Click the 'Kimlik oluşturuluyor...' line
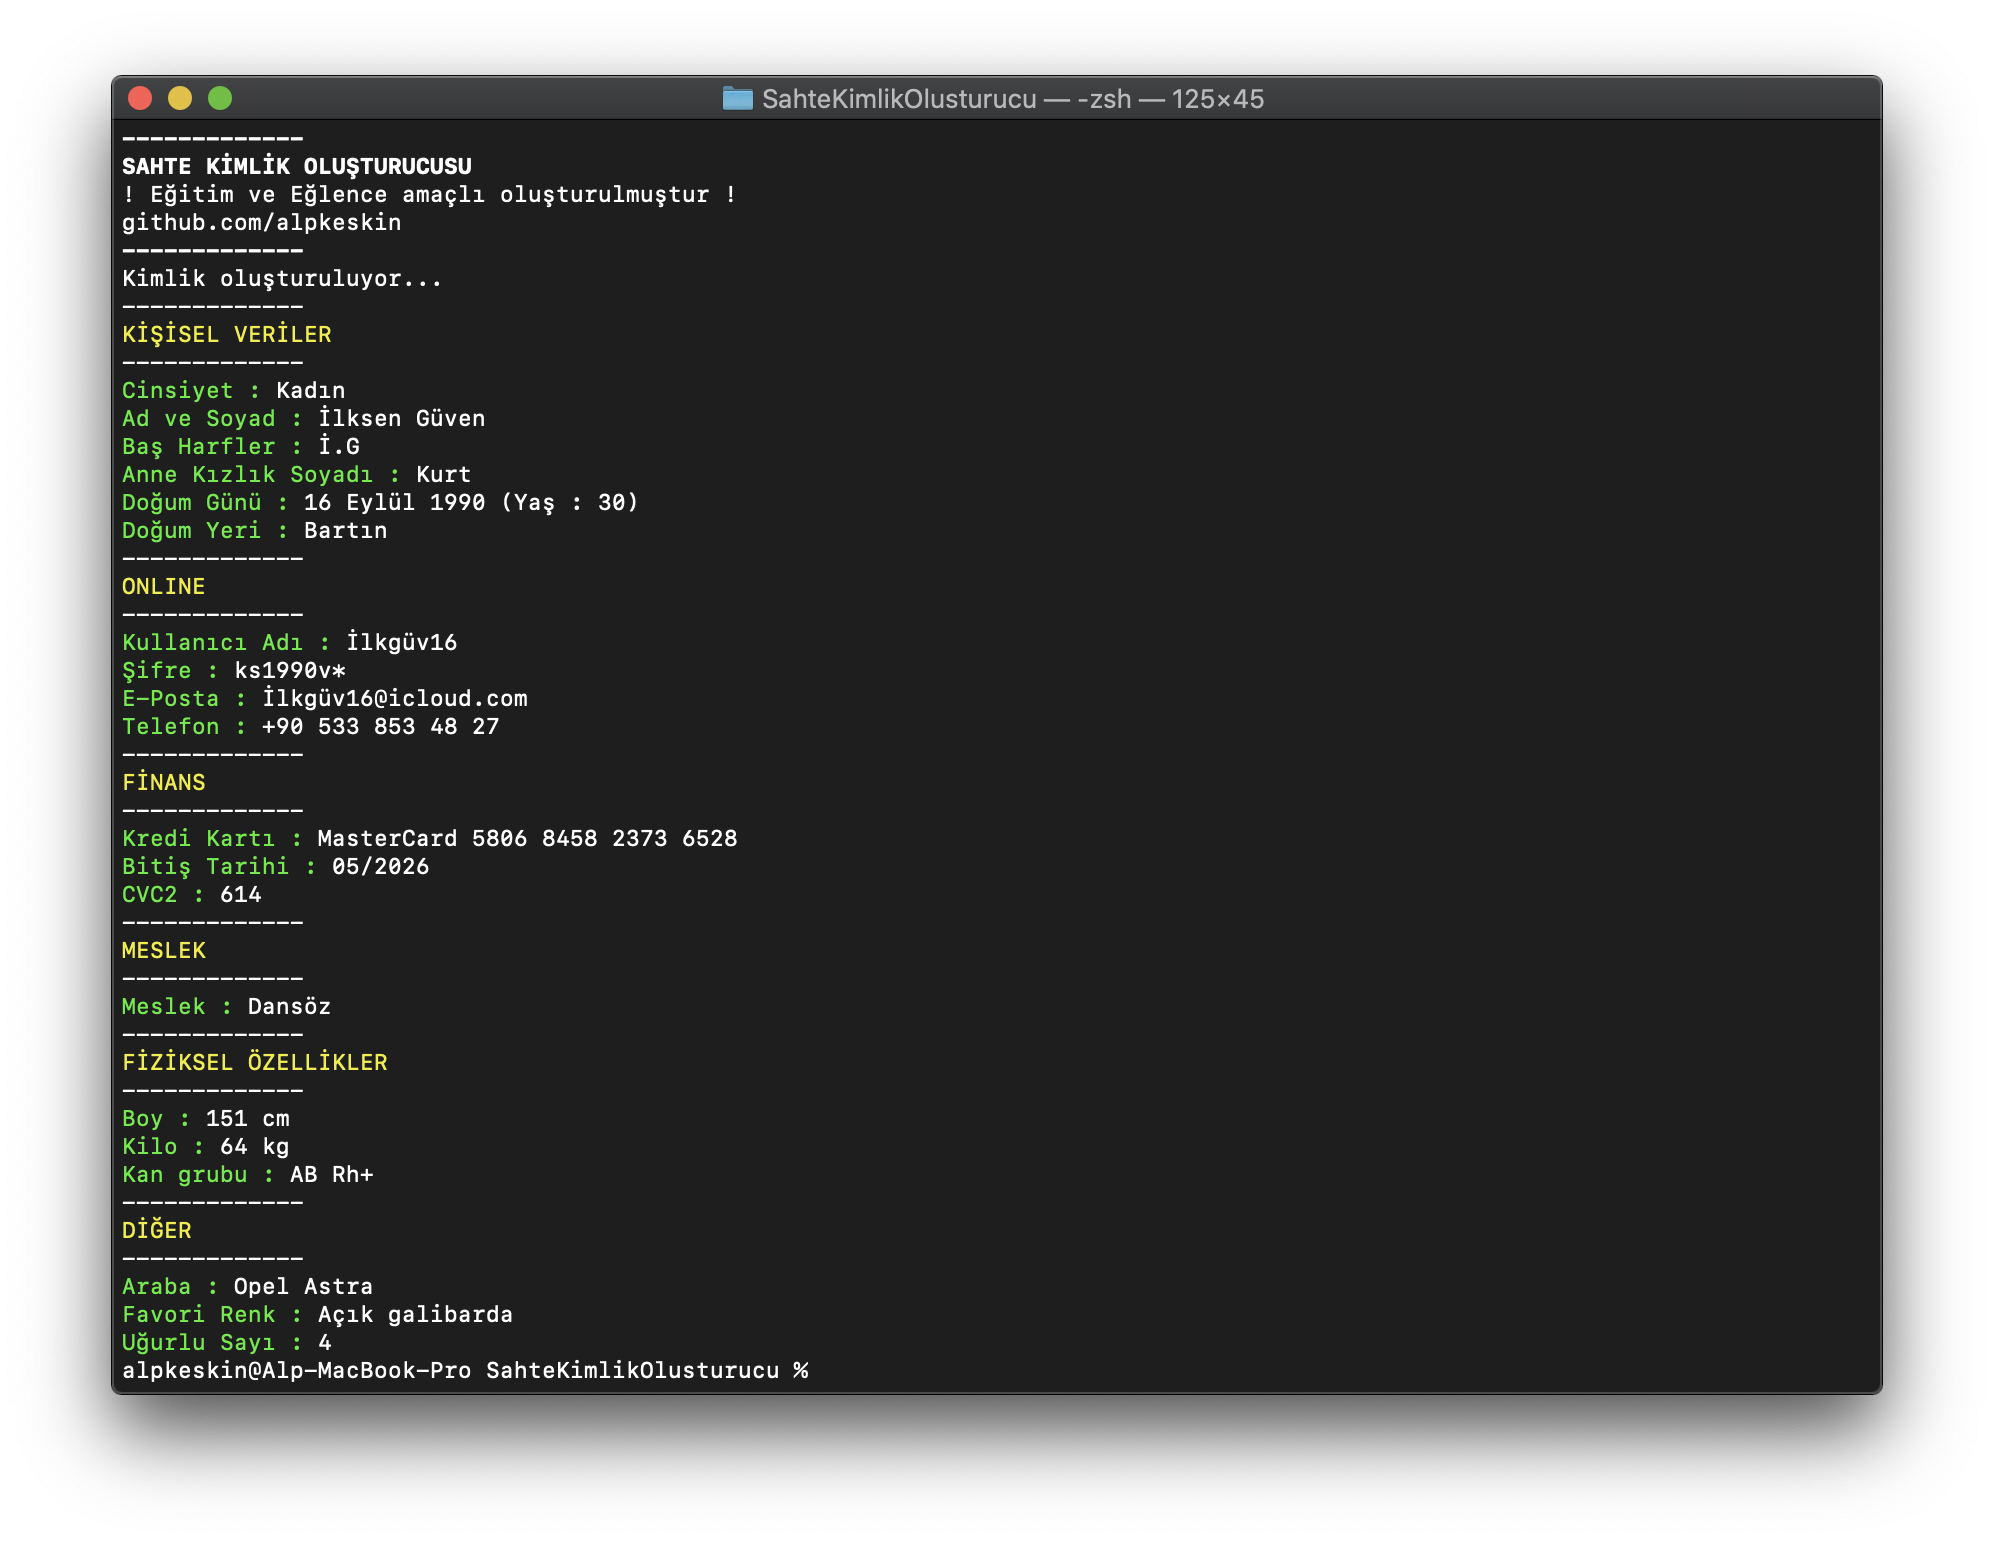The height and width of the screenshot is (1542, 1994). point(282,279)
